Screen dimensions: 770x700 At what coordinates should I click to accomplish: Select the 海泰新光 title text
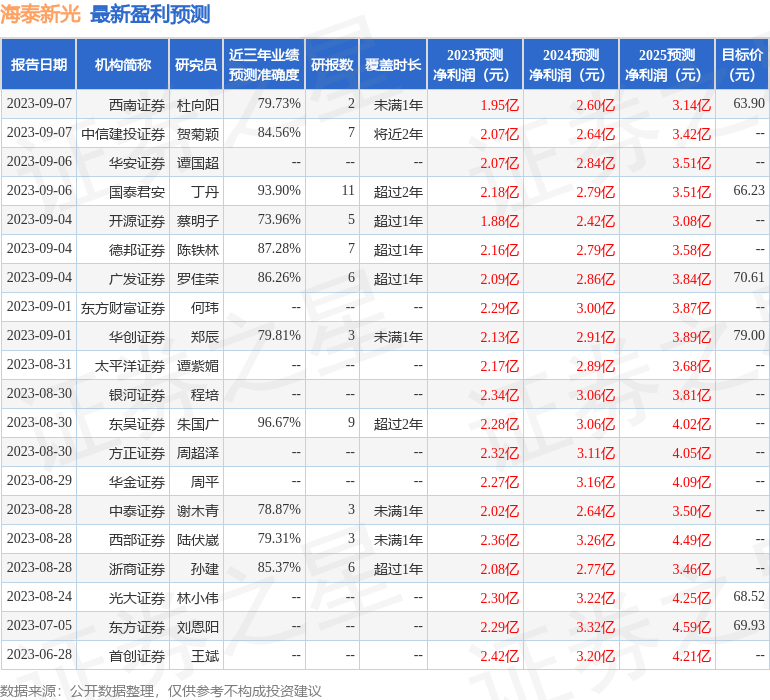(x=40, y=14)
